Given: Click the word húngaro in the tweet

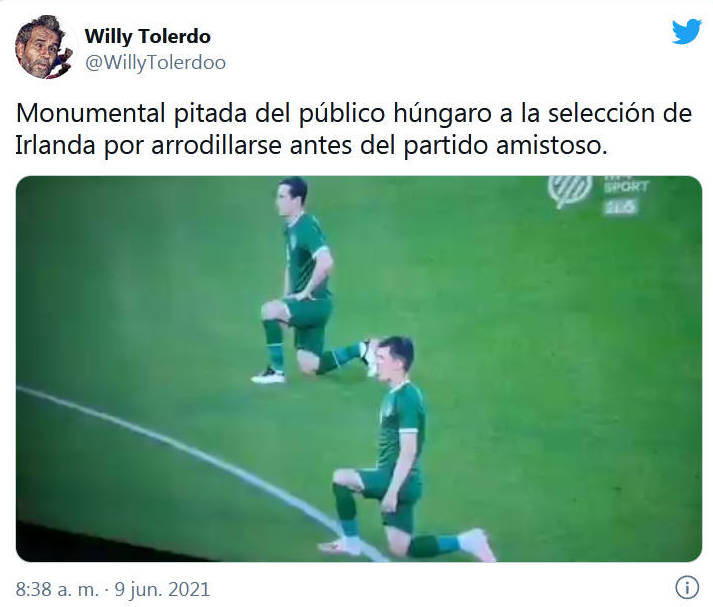Looking at the screenshot, I should (442, 113).
